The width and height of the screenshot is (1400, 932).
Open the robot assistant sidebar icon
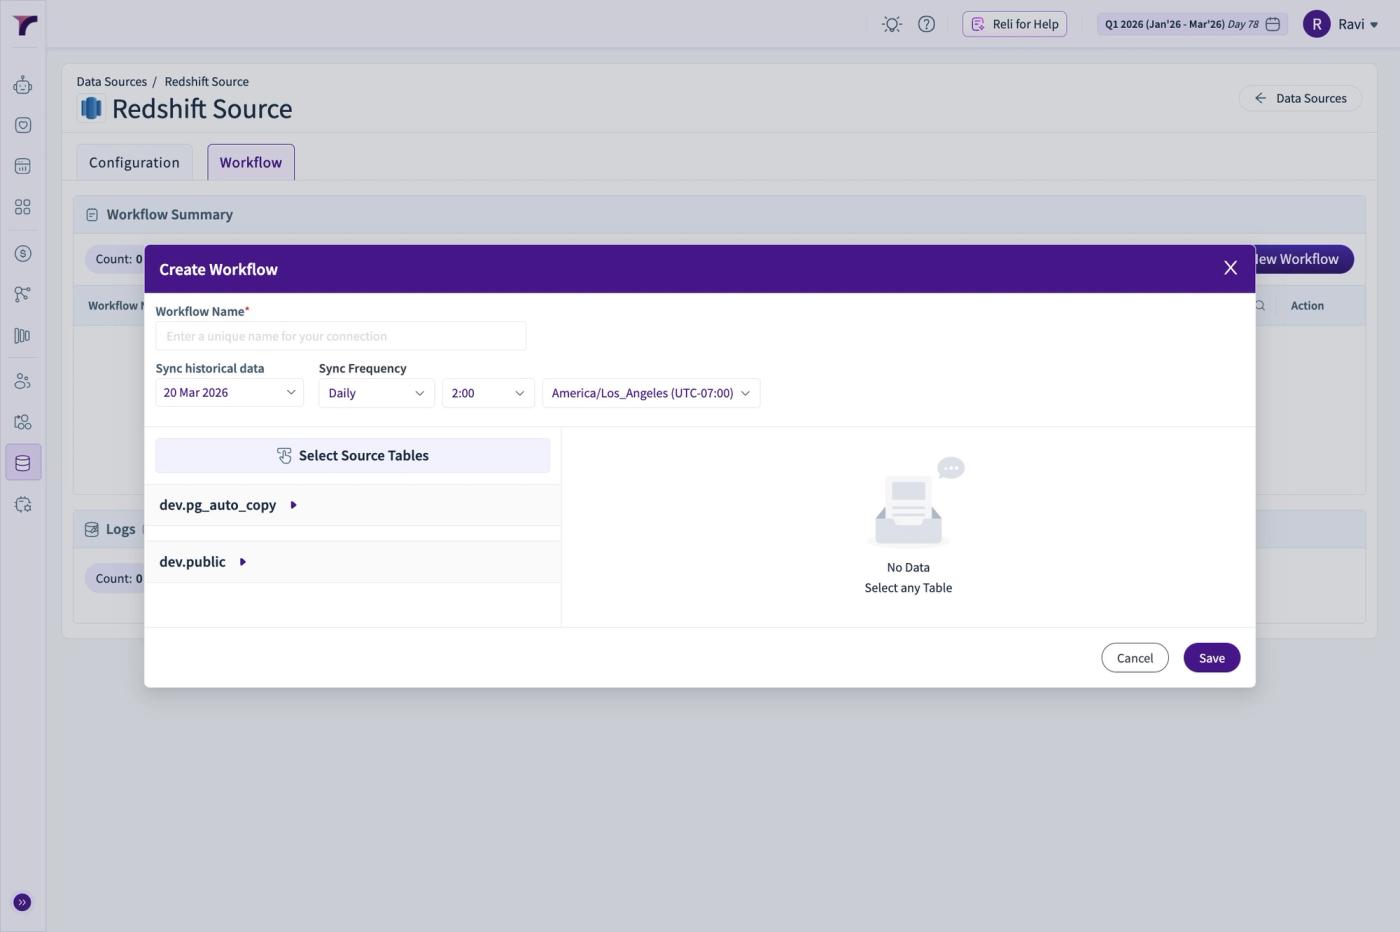pos(23,85)
